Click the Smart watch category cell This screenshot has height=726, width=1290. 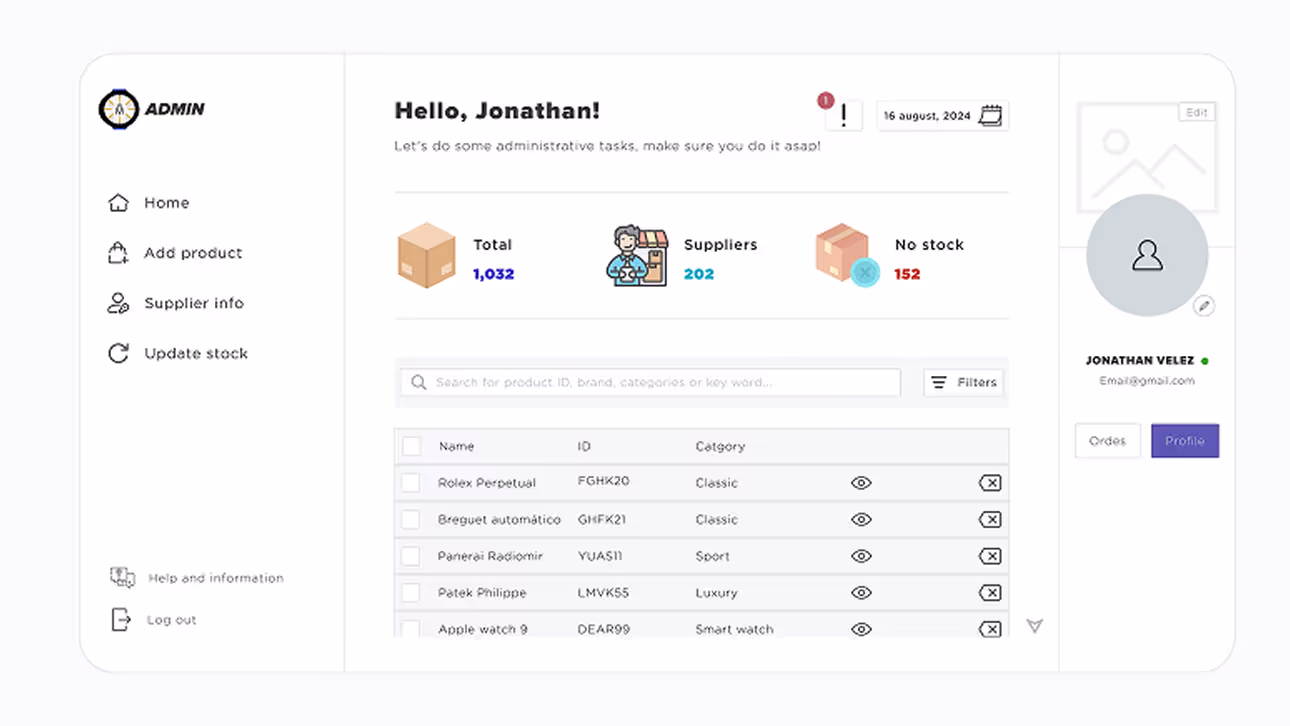[x=734, y=629]
